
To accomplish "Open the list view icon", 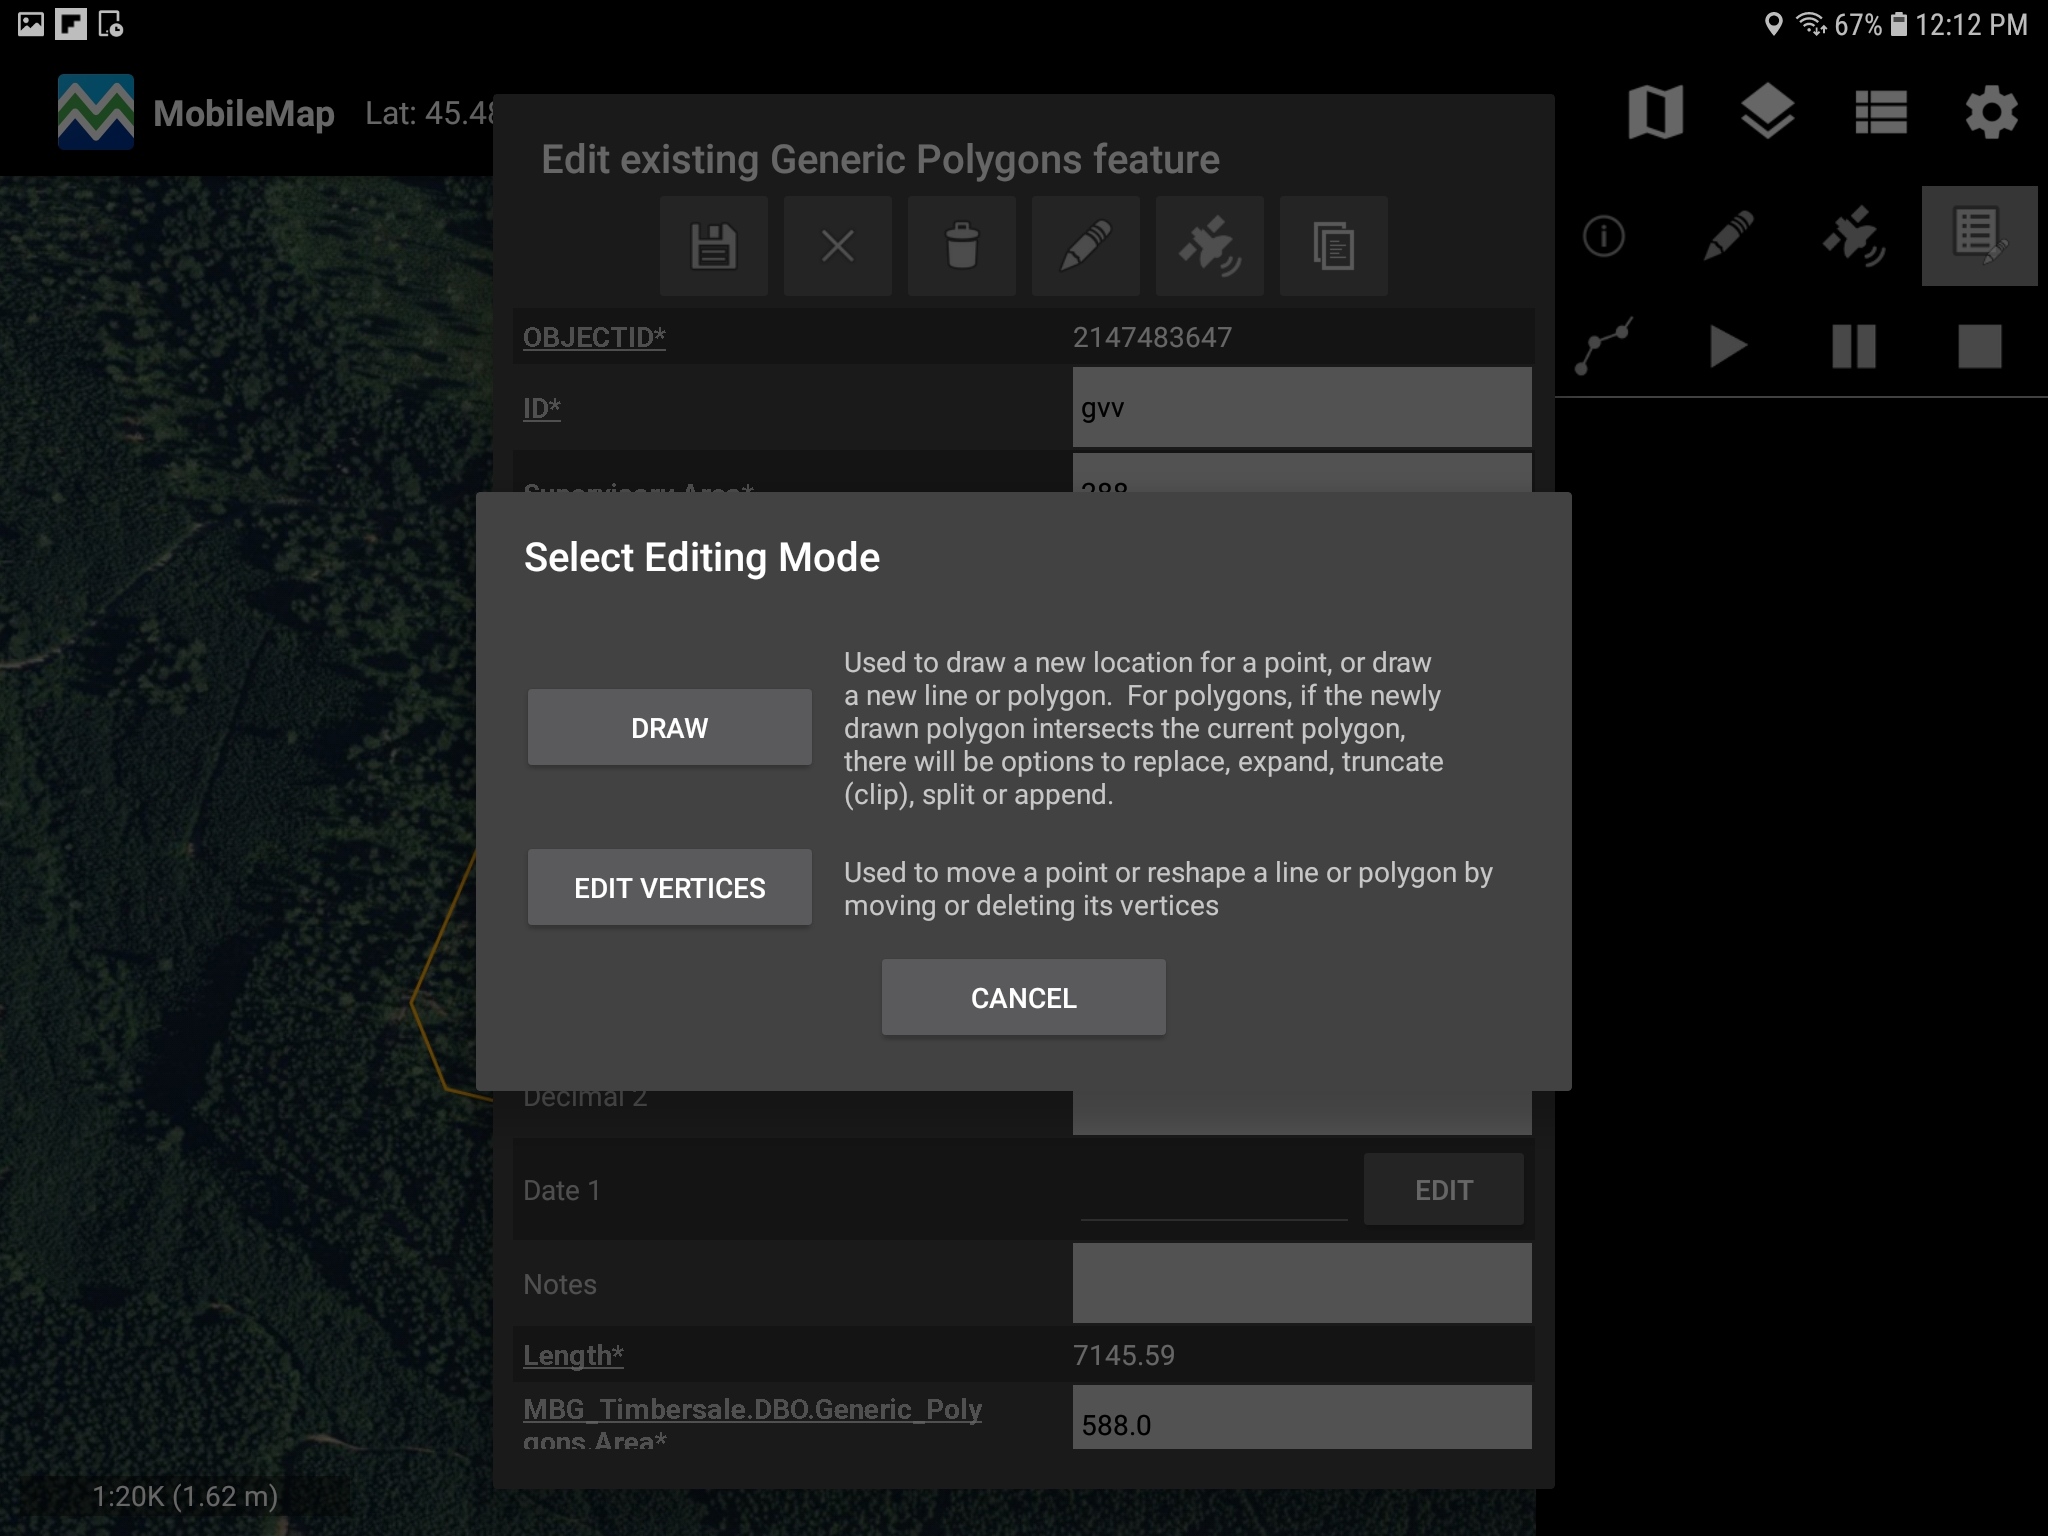I will (x=1880, y=112).
